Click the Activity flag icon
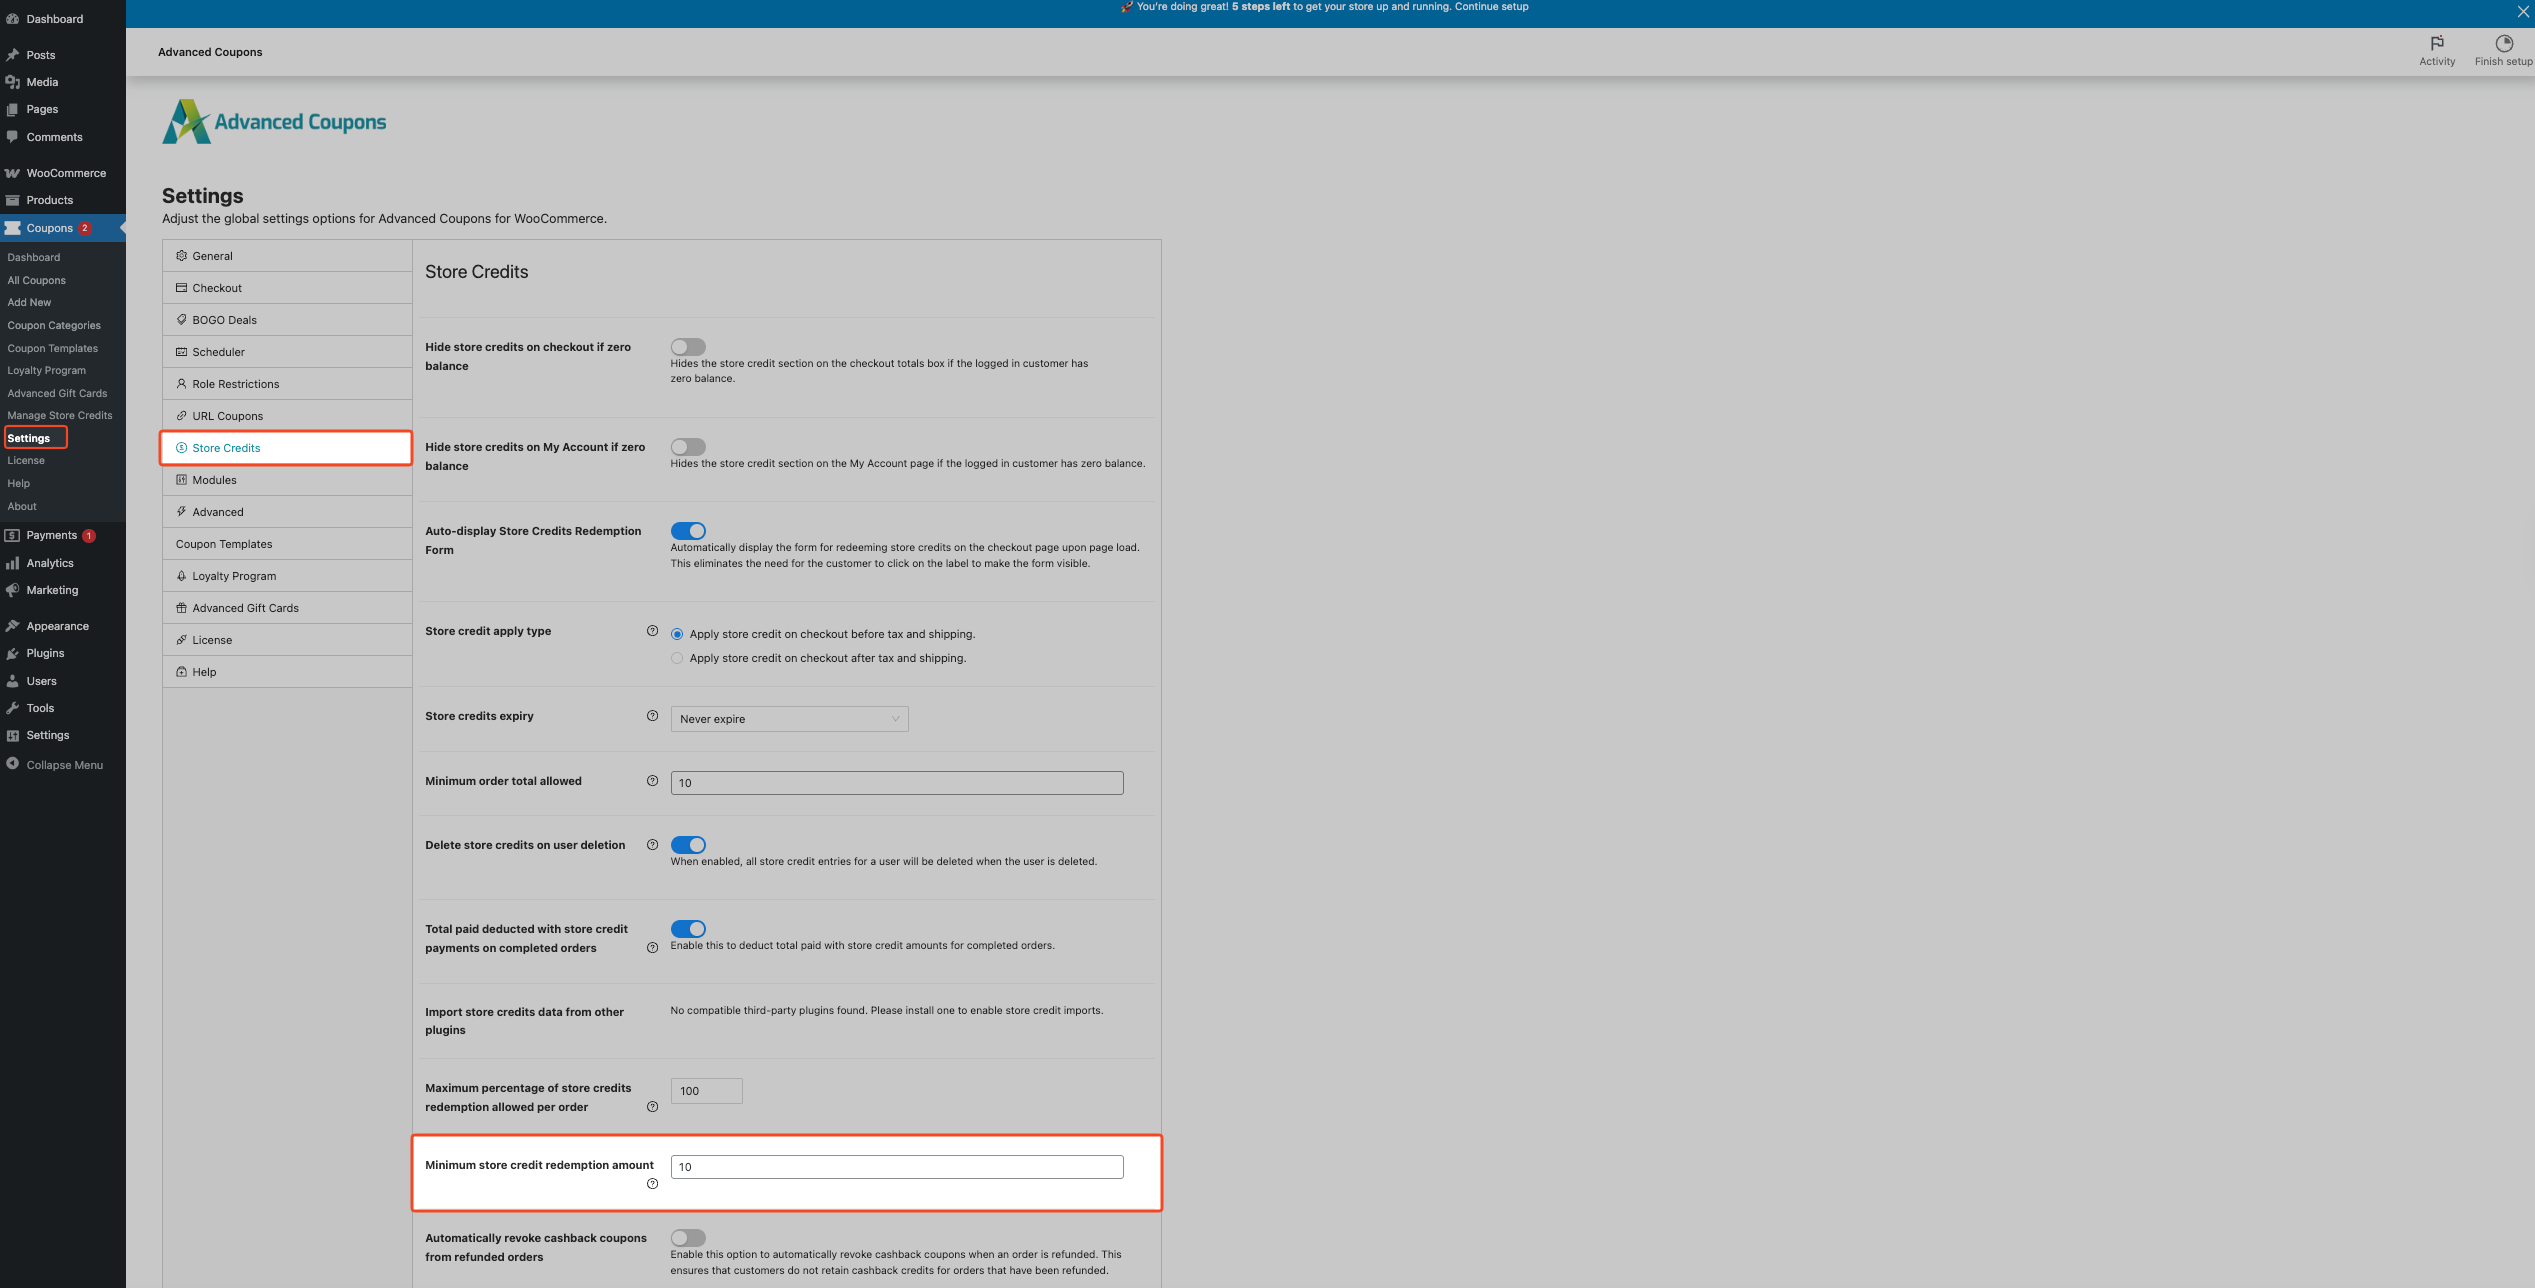 (2436, 43)
